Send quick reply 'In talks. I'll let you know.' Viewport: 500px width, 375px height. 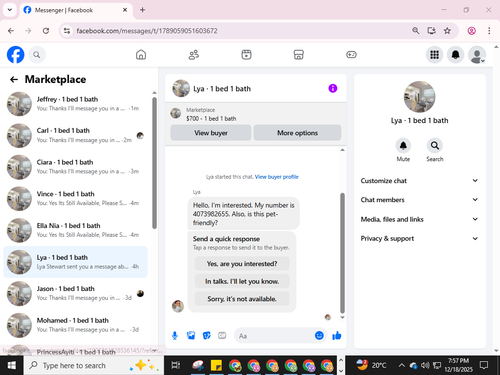tap(242, 281)
